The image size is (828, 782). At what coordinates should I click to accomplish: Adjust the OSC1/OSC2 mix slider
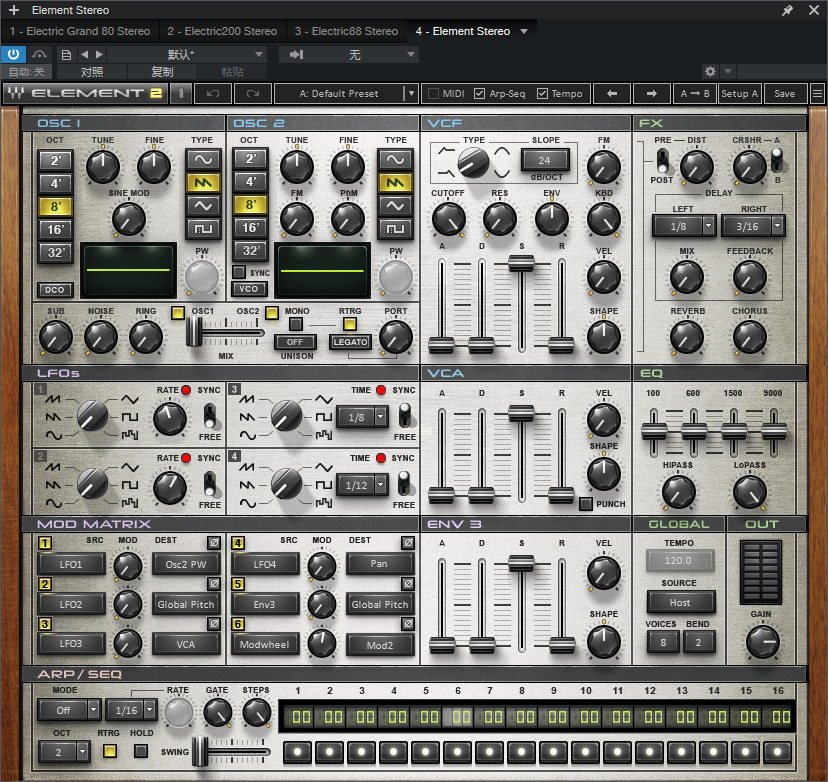pos(194,333)
